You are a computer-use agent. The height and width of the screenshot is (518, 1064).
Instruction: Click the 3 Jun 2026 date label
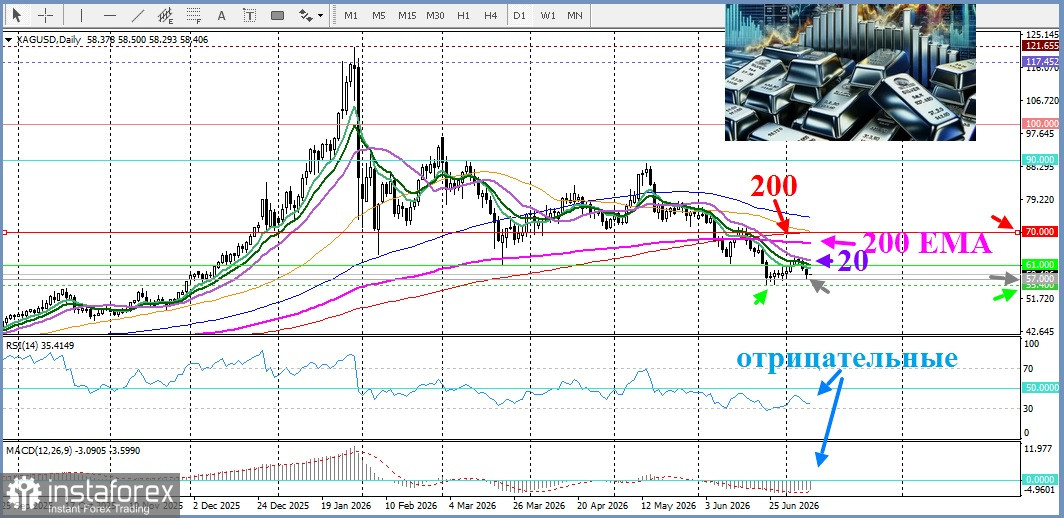click(727, 506)
